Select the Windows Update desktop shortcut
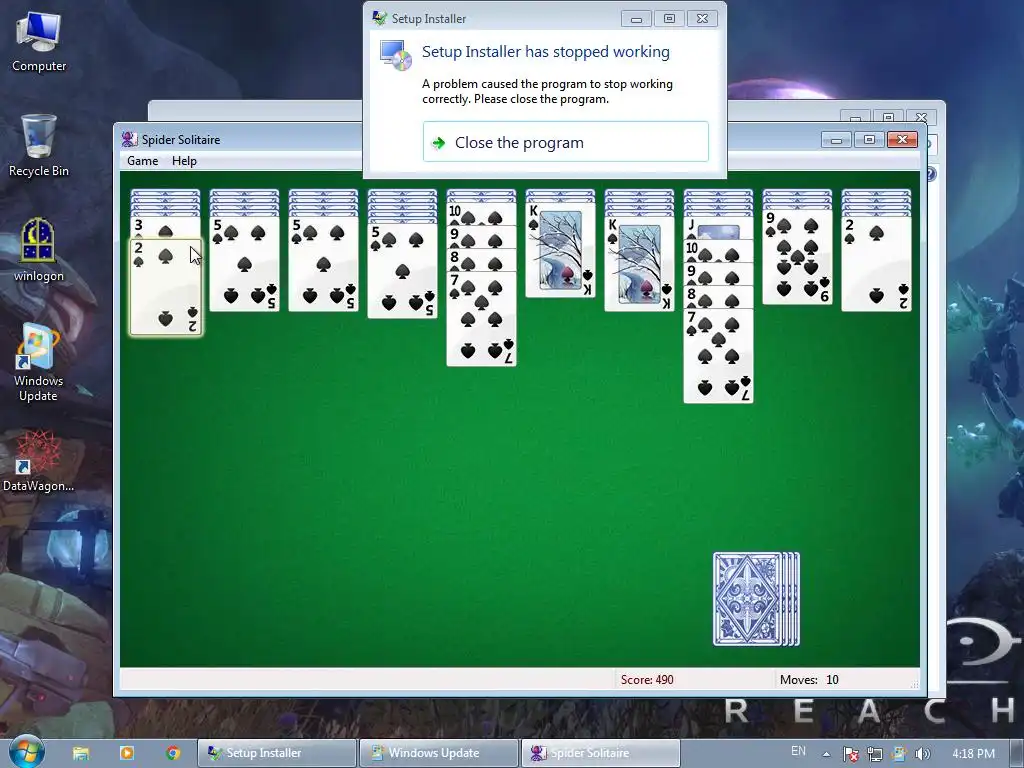Image resolution: width=1024 pixels, height=768 pixels. pos(39,362)
